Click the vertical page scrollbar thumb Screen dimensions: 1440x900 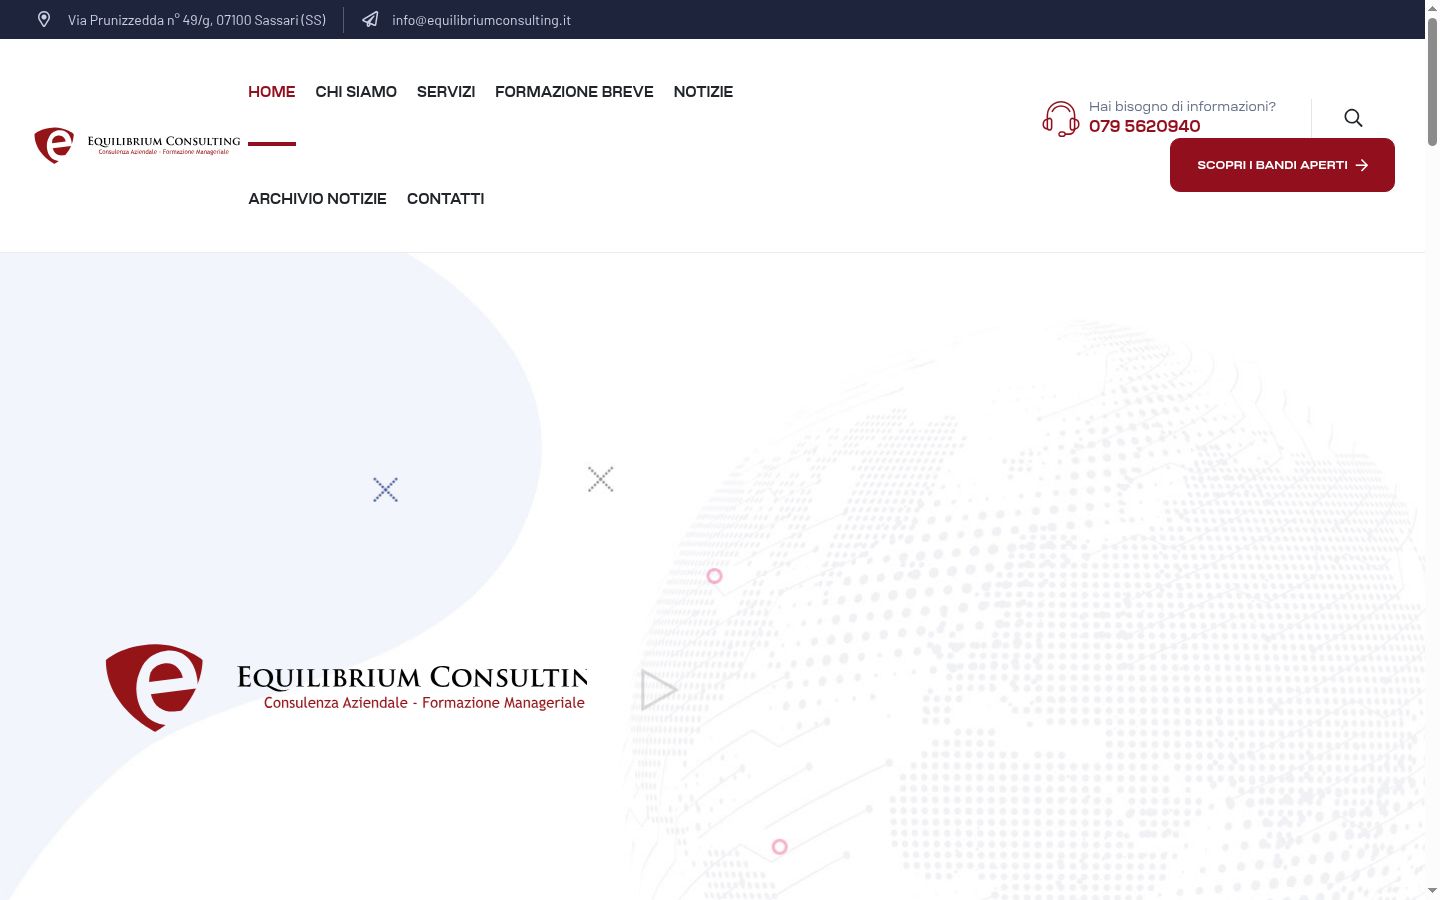point(1432,82)
